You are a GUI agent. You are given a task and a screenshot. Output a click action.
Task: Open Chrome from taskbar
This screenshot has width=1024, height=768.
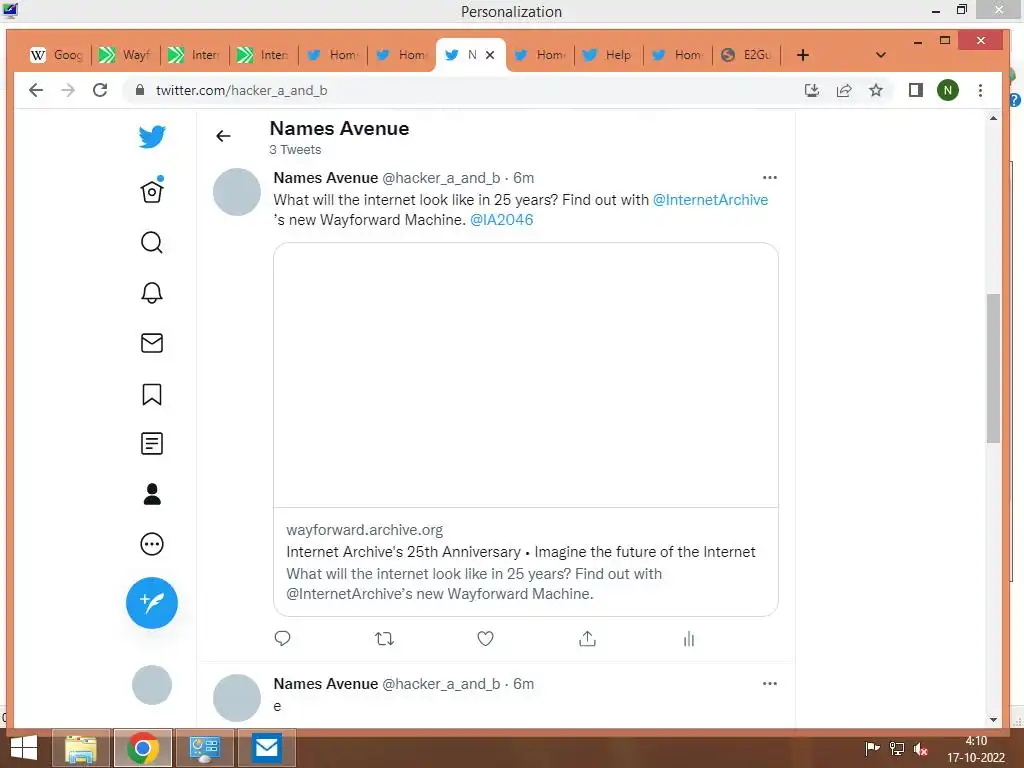coord(143,748)
